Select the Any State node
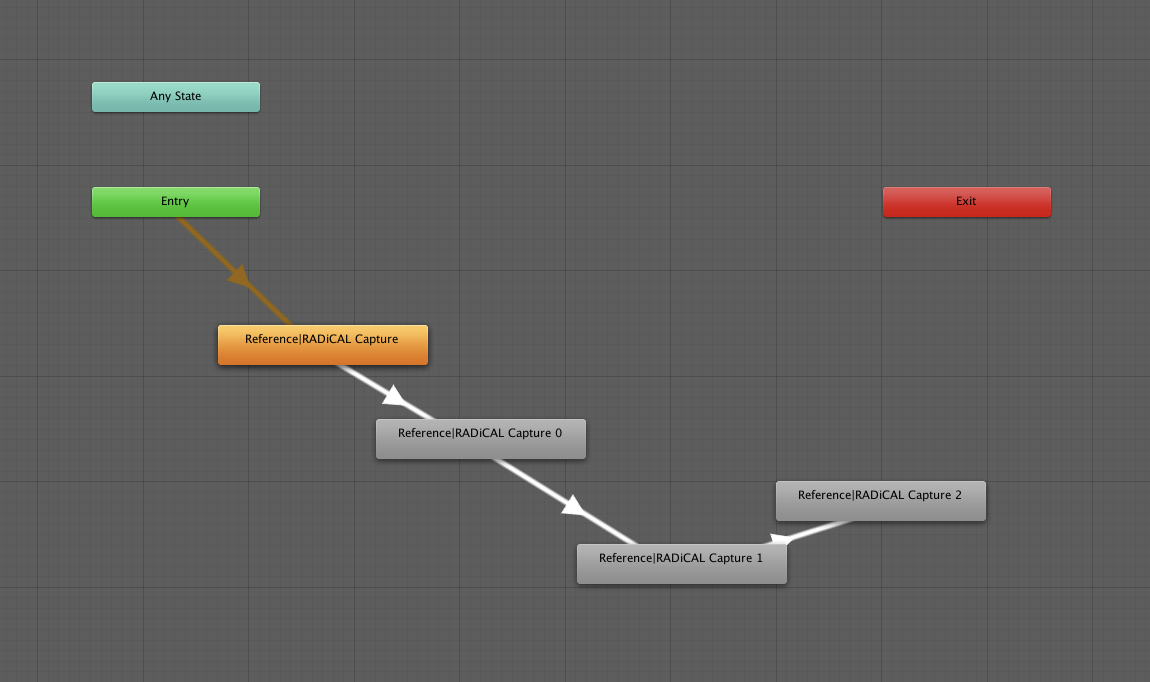 176,97
